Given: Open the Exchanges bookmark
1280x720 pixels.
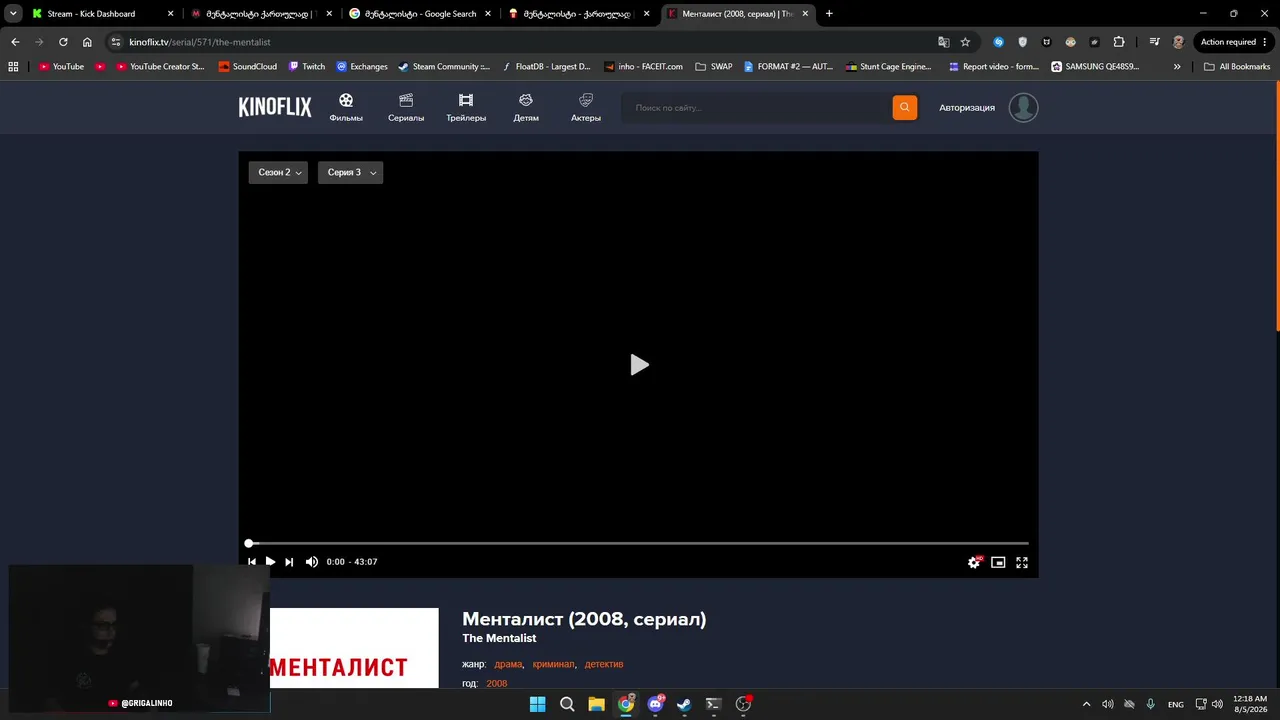Looking at the screenshot, I should 361,67.
